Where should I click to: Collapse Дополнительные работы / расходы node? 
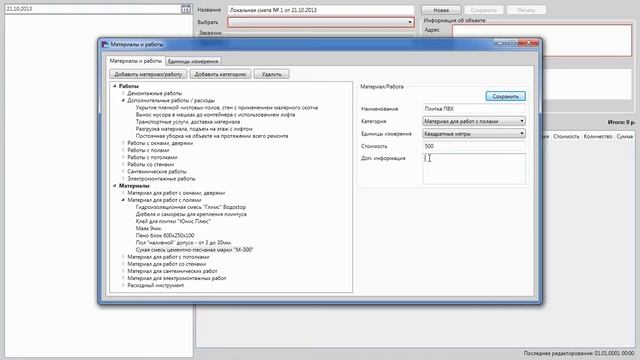[123, 100]
